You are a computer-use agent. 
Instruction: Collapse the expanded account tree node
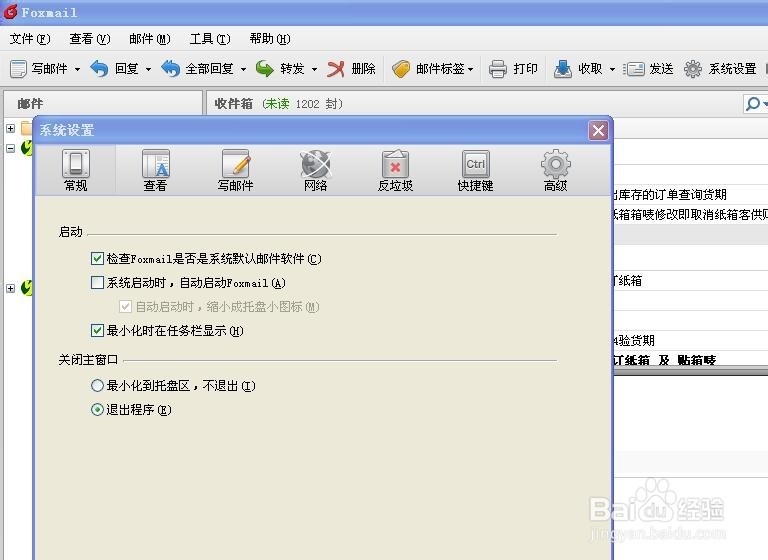coord(10,147)
